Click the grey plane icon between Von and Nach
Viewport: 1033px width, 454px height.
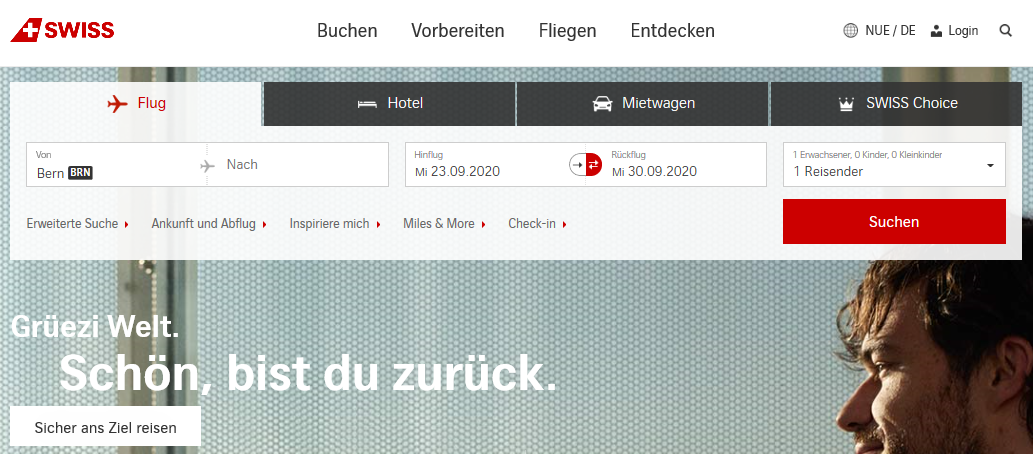[x=208, y=165]
